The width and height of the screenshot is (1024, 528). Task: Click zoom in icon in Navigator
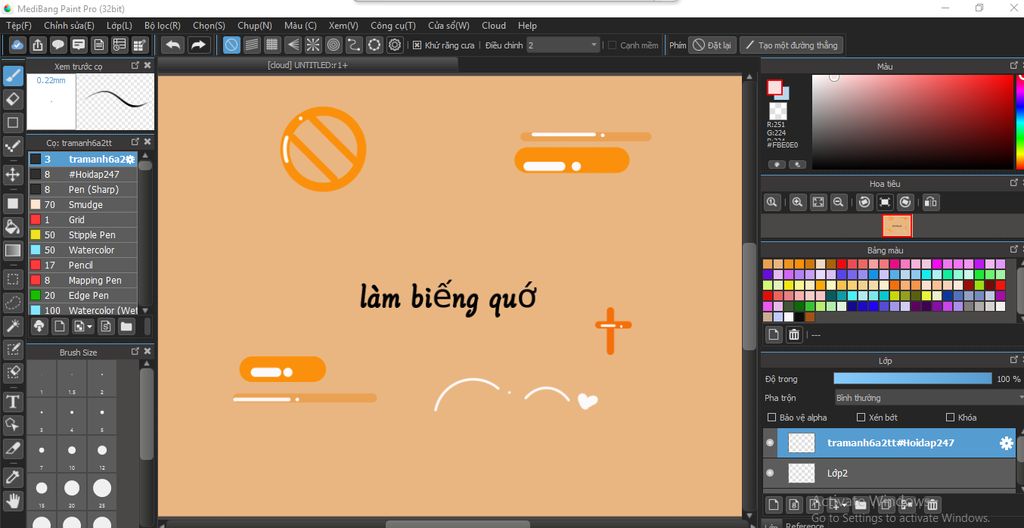click(797, 203)
